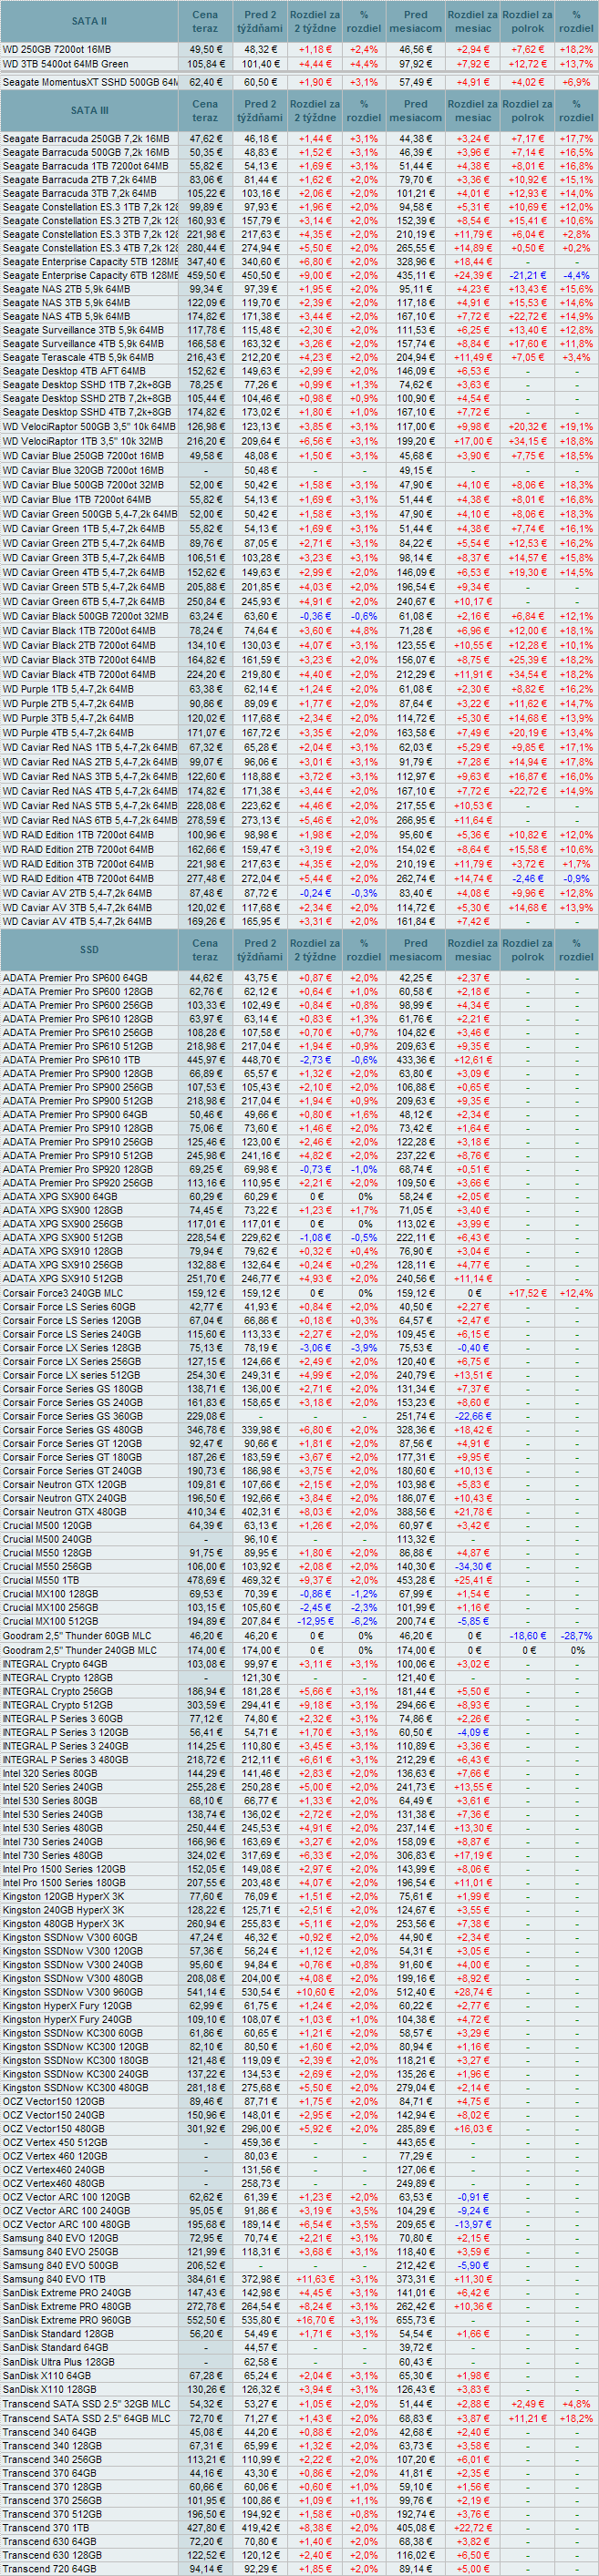
Task: Click Corsair Force Series GS 360GB
Action: pos(72,1416)
